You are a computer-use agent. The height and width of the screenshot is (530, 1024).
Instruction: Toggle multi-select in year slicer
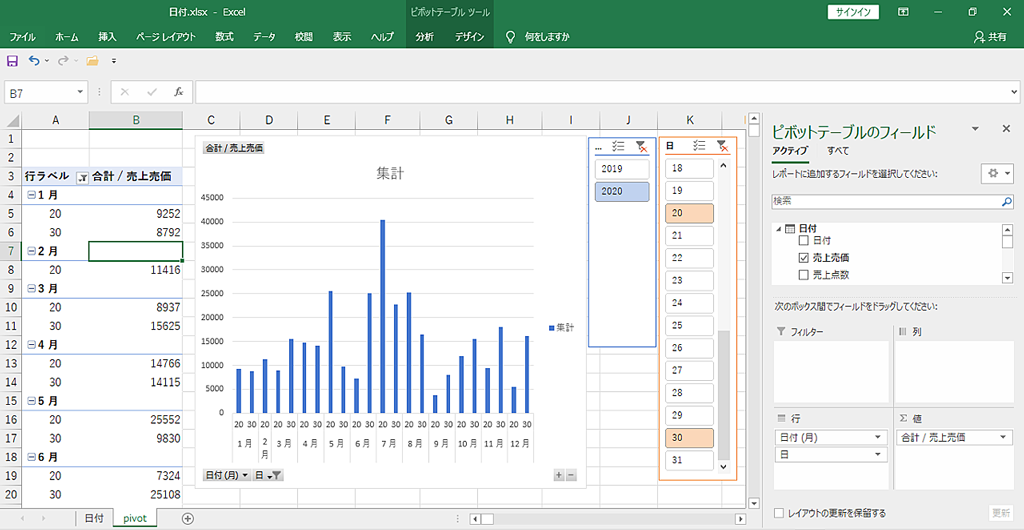point(618,148)
